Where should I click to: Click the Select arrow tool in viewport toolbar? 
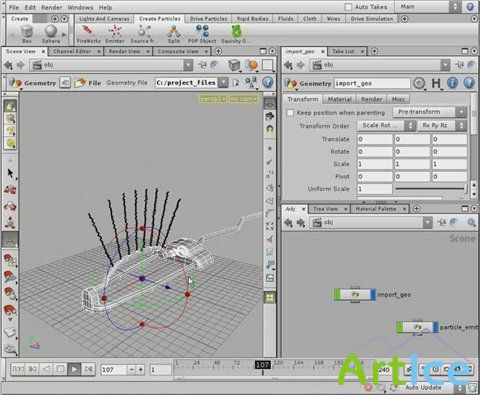(x=11, y=173)
